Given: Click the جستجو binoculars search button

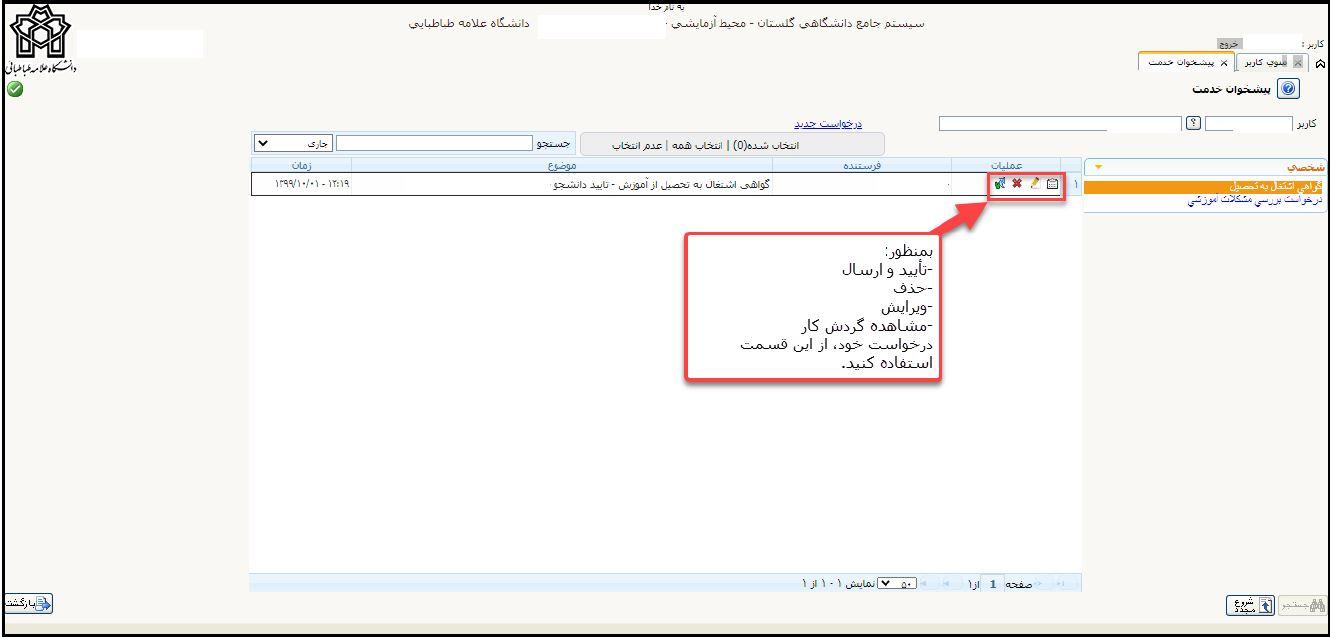Looking at the screenshot, I should point(1301,604).
